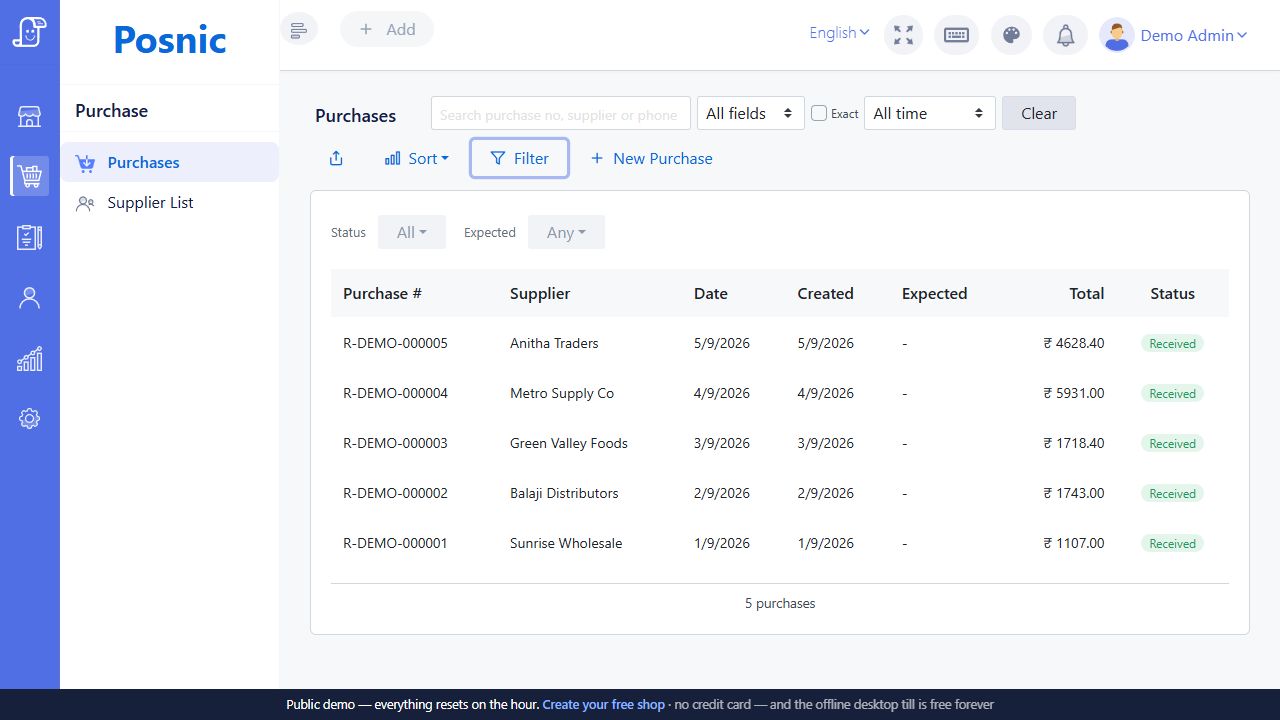The height and width of the screenshot is (720, 1280).
Task: Click supplier Sunrise Wholesale
Action: point(566,543)
